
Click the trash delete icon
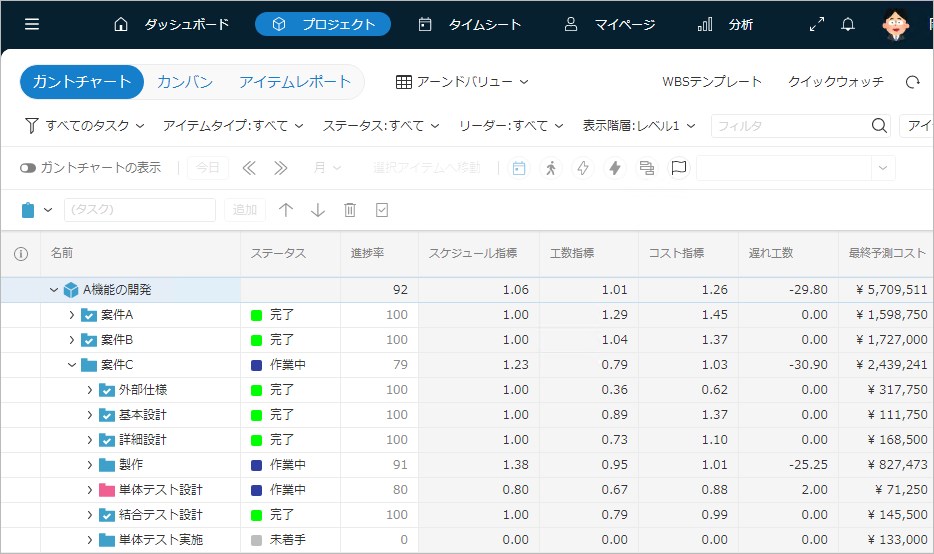tap(350, 210)
